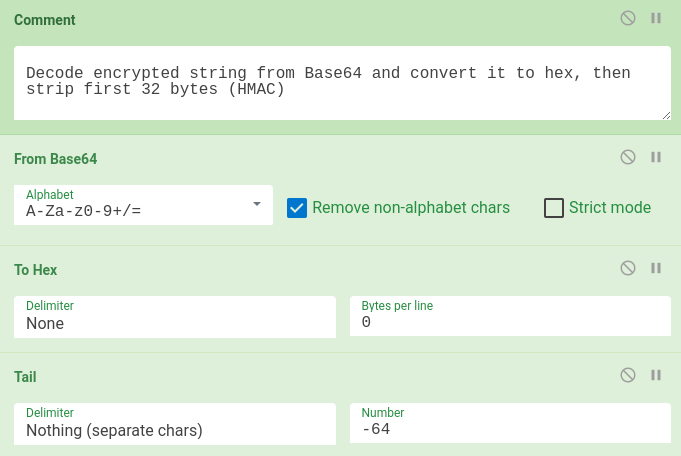This screenshot has height=456, width=681.
Task: Set breakpoint on Comment operation
Action: click(x=656, y=18)
